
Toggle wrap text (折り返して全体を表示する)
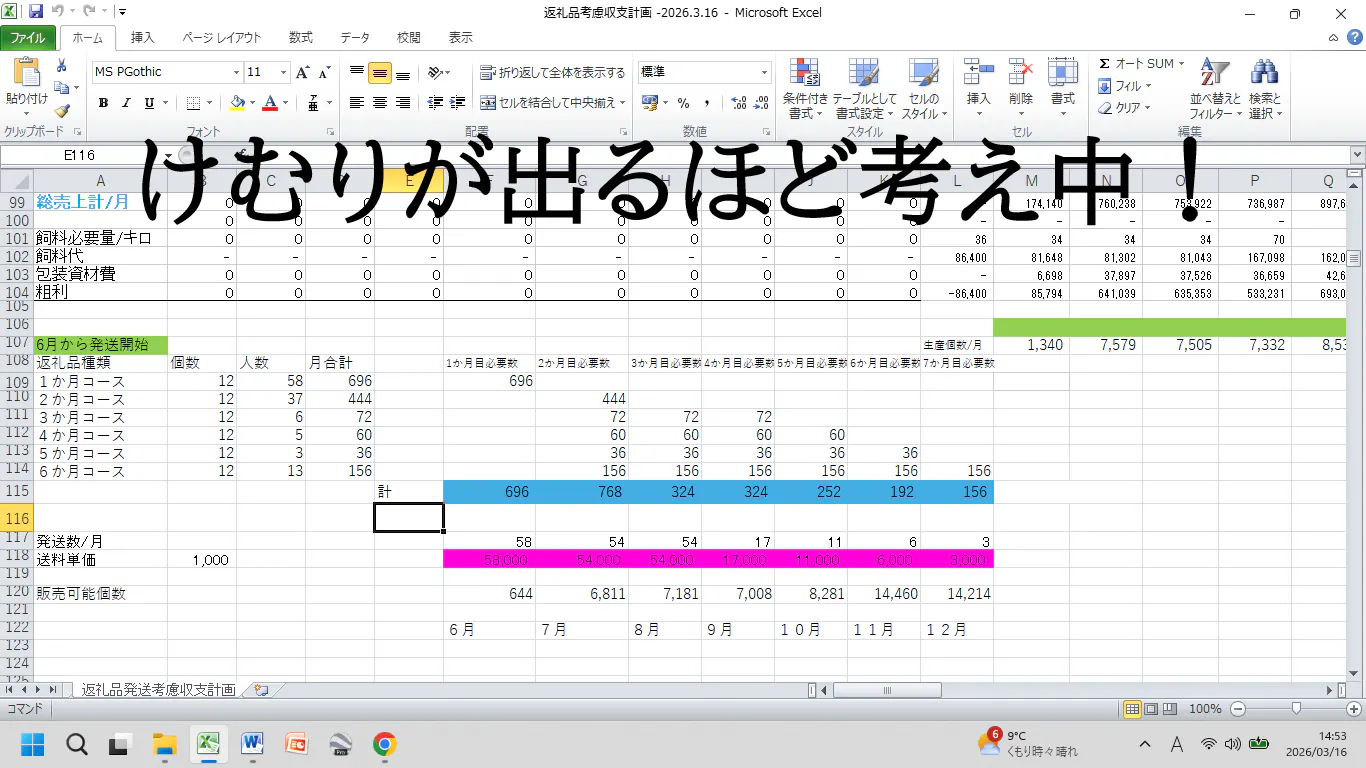click(552, 72)
